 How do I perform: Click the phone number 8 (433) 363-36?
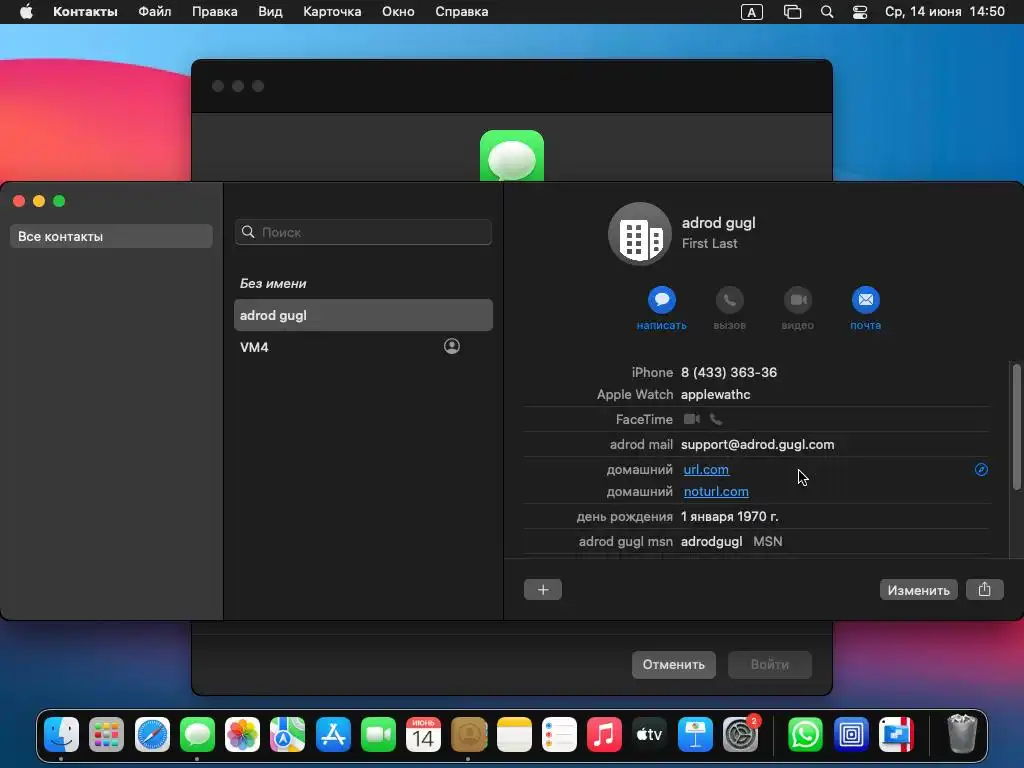729,372
